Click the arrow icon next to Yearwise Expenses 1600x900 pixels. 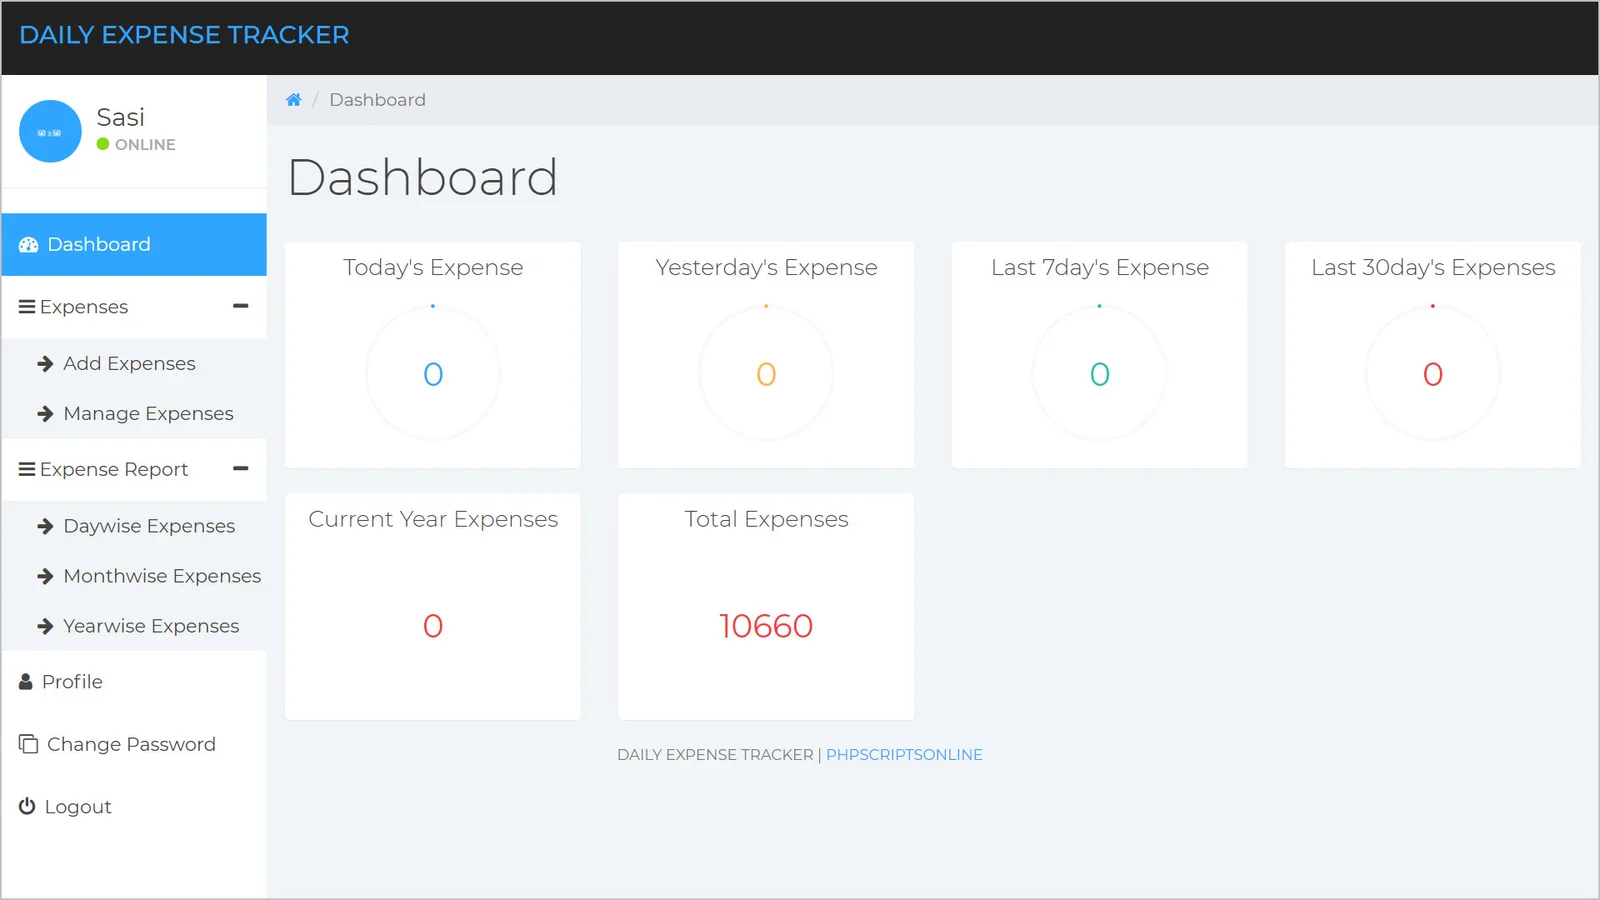tap(45, 626)
